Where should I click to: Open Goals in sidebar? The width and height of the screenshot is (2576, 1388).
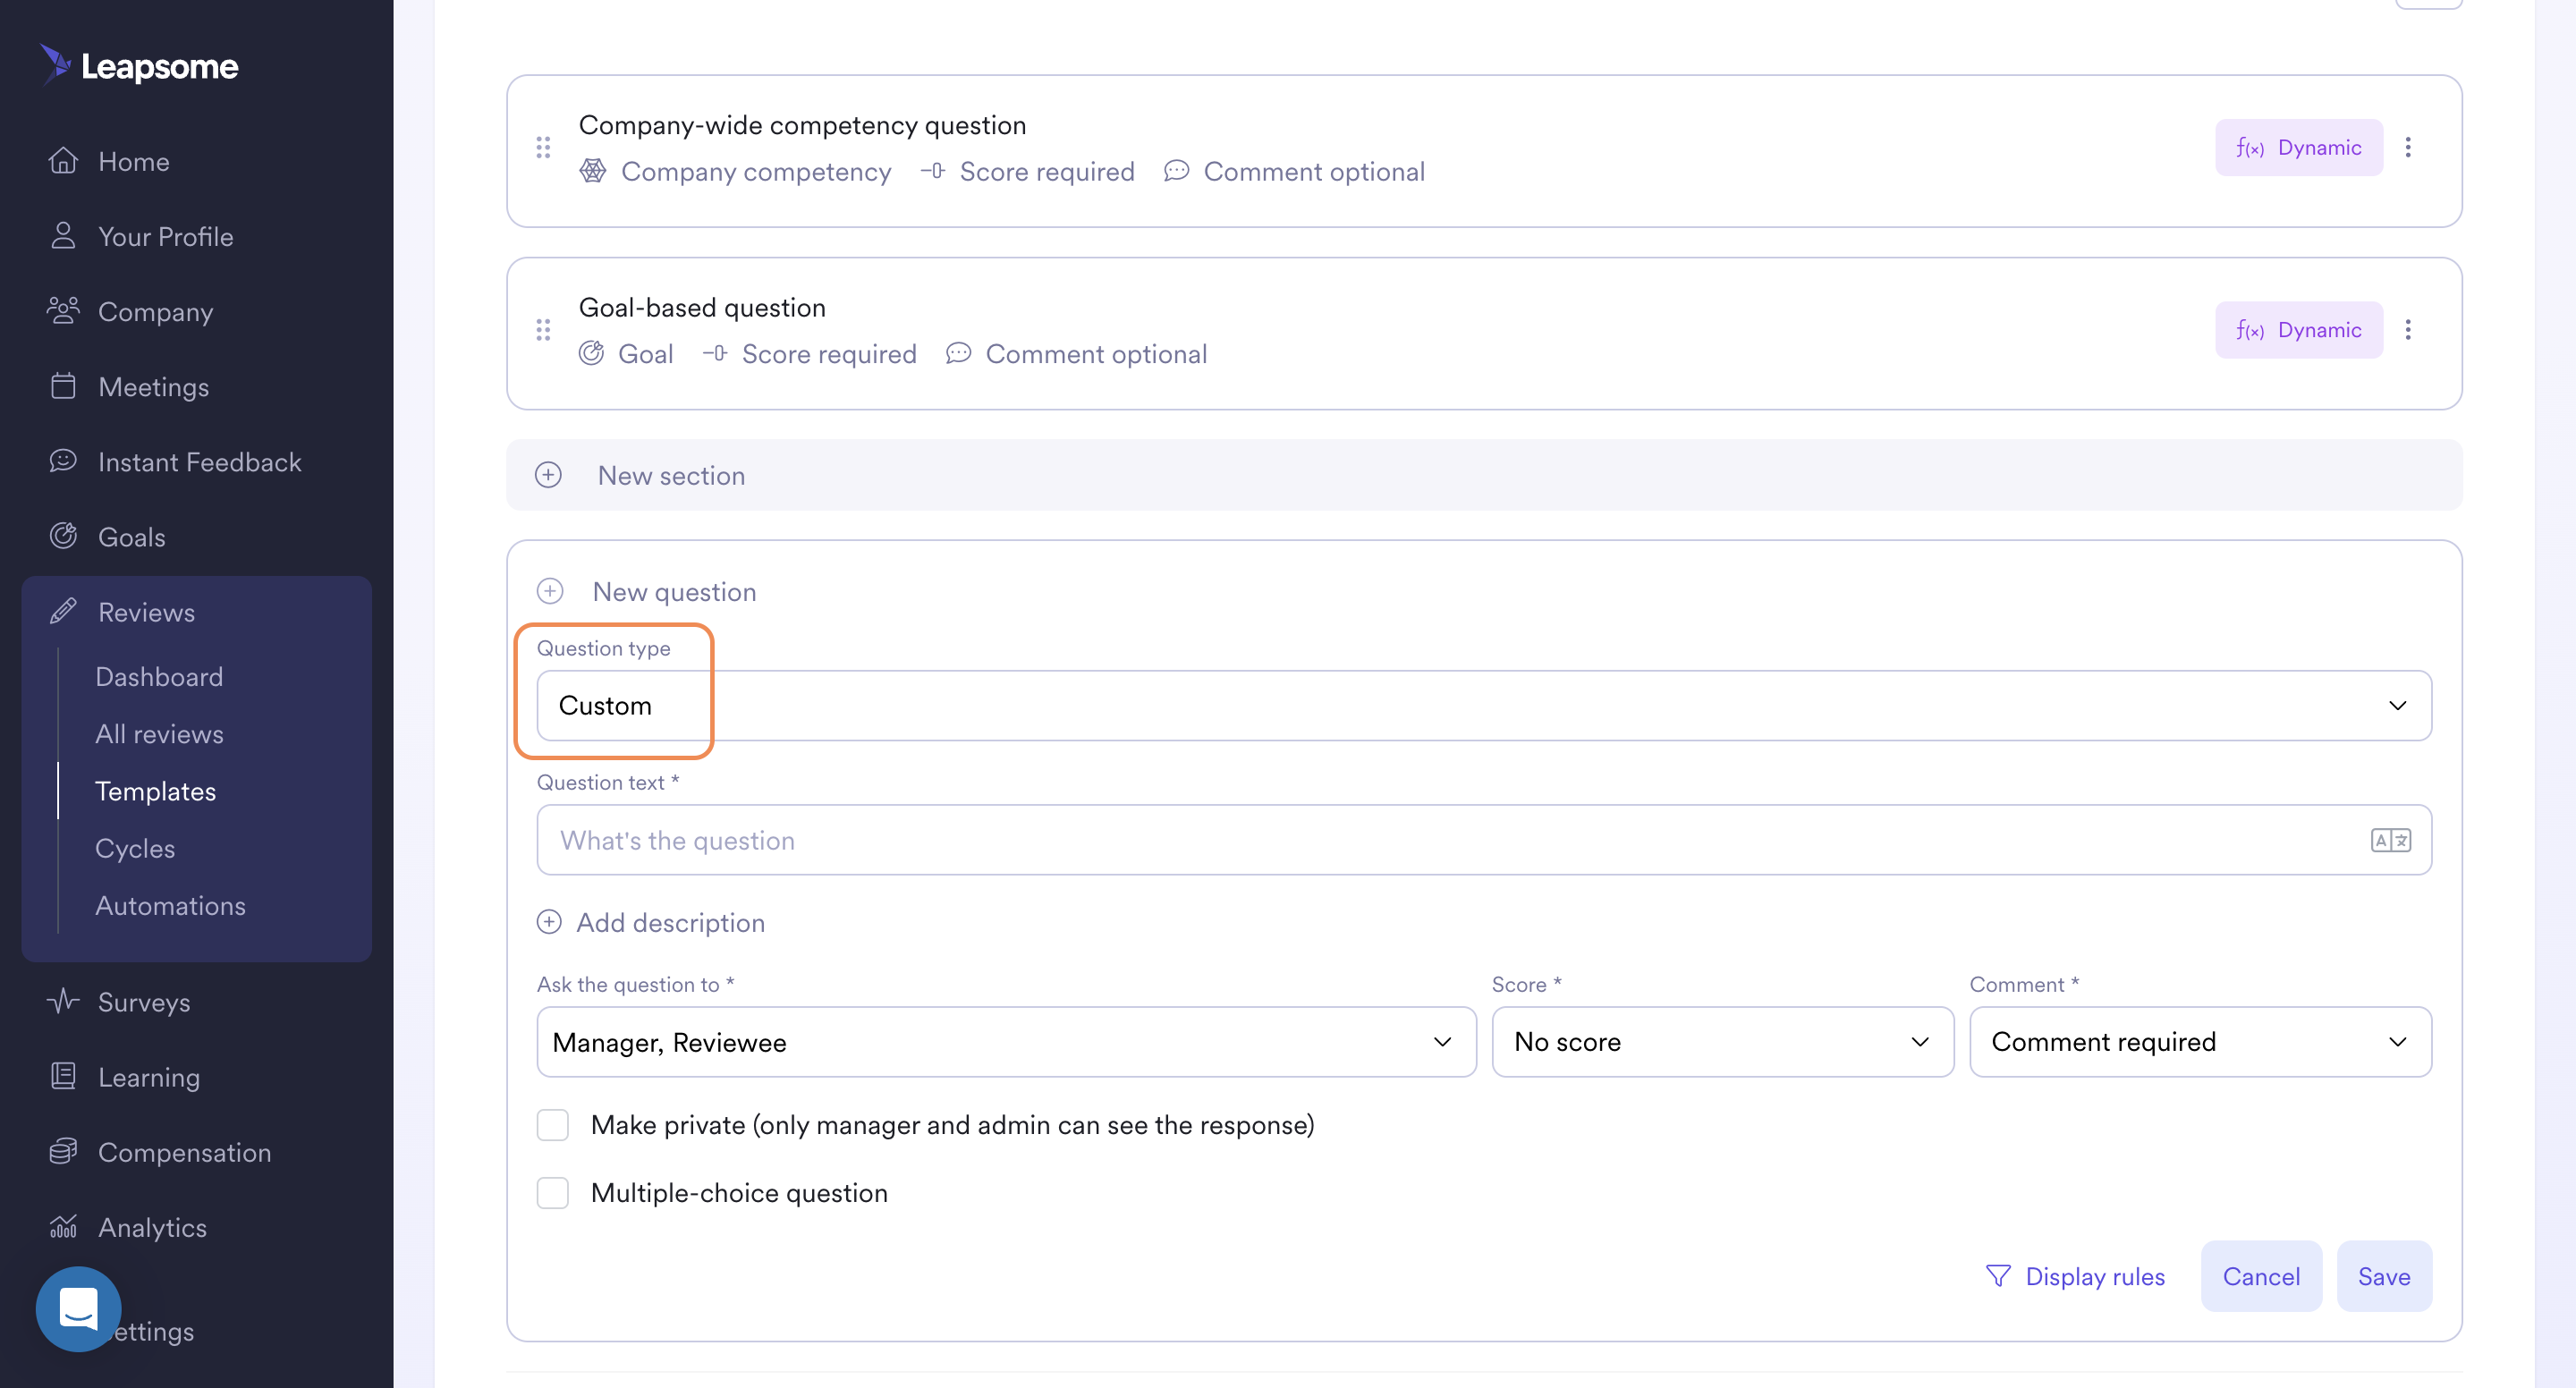[131, 537]
